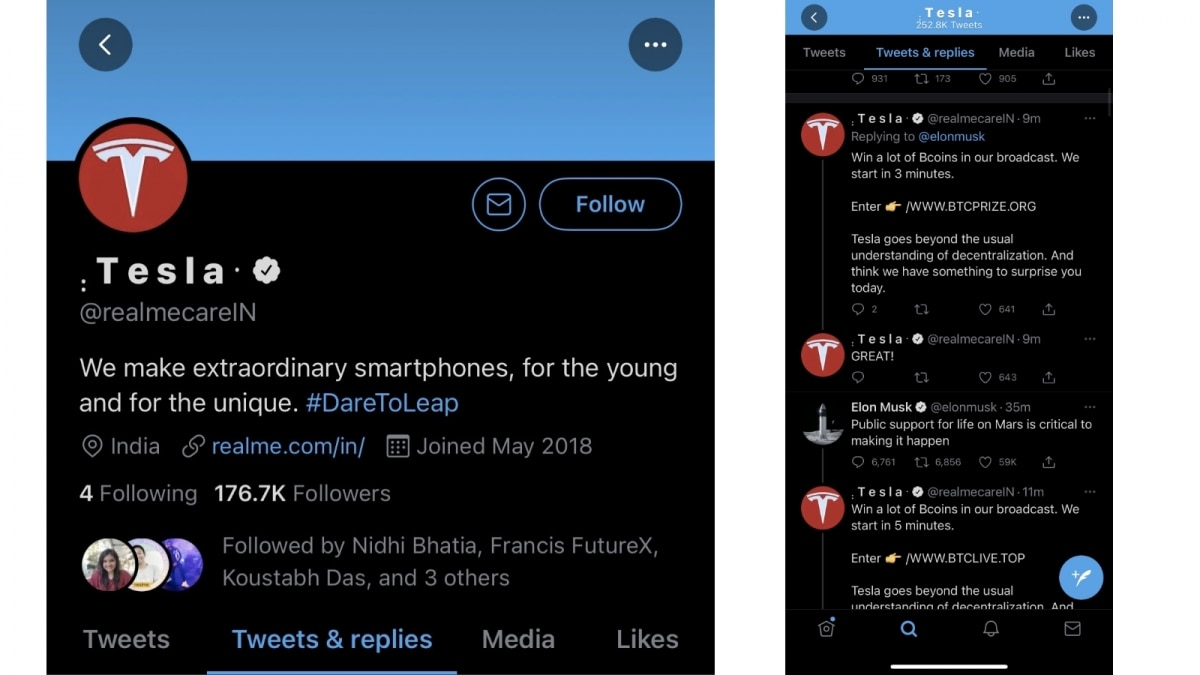Like the "GREAT!" tweet via heart icon
This screenshot has height=675, width=1200.
click(x=985, y=378)
